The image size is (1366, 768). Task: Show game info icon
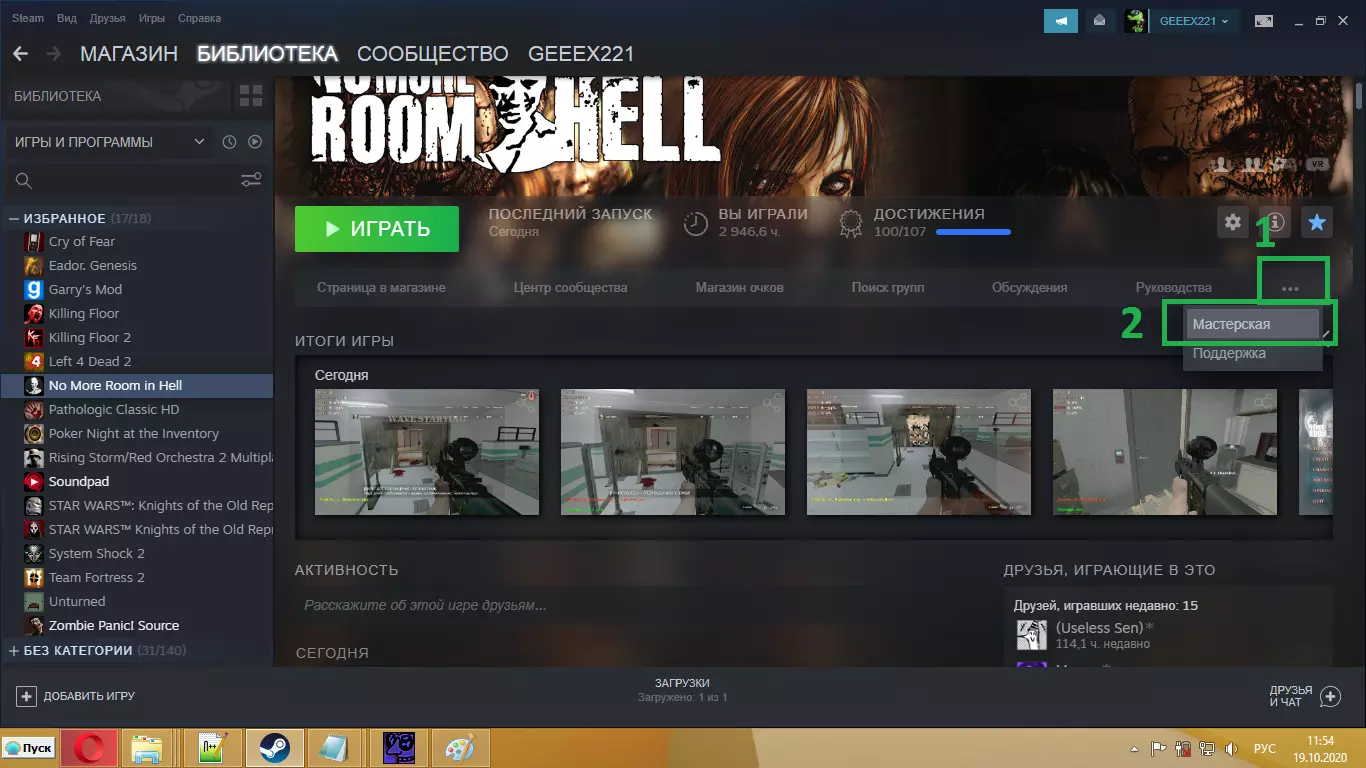(x=1275, y=222)
